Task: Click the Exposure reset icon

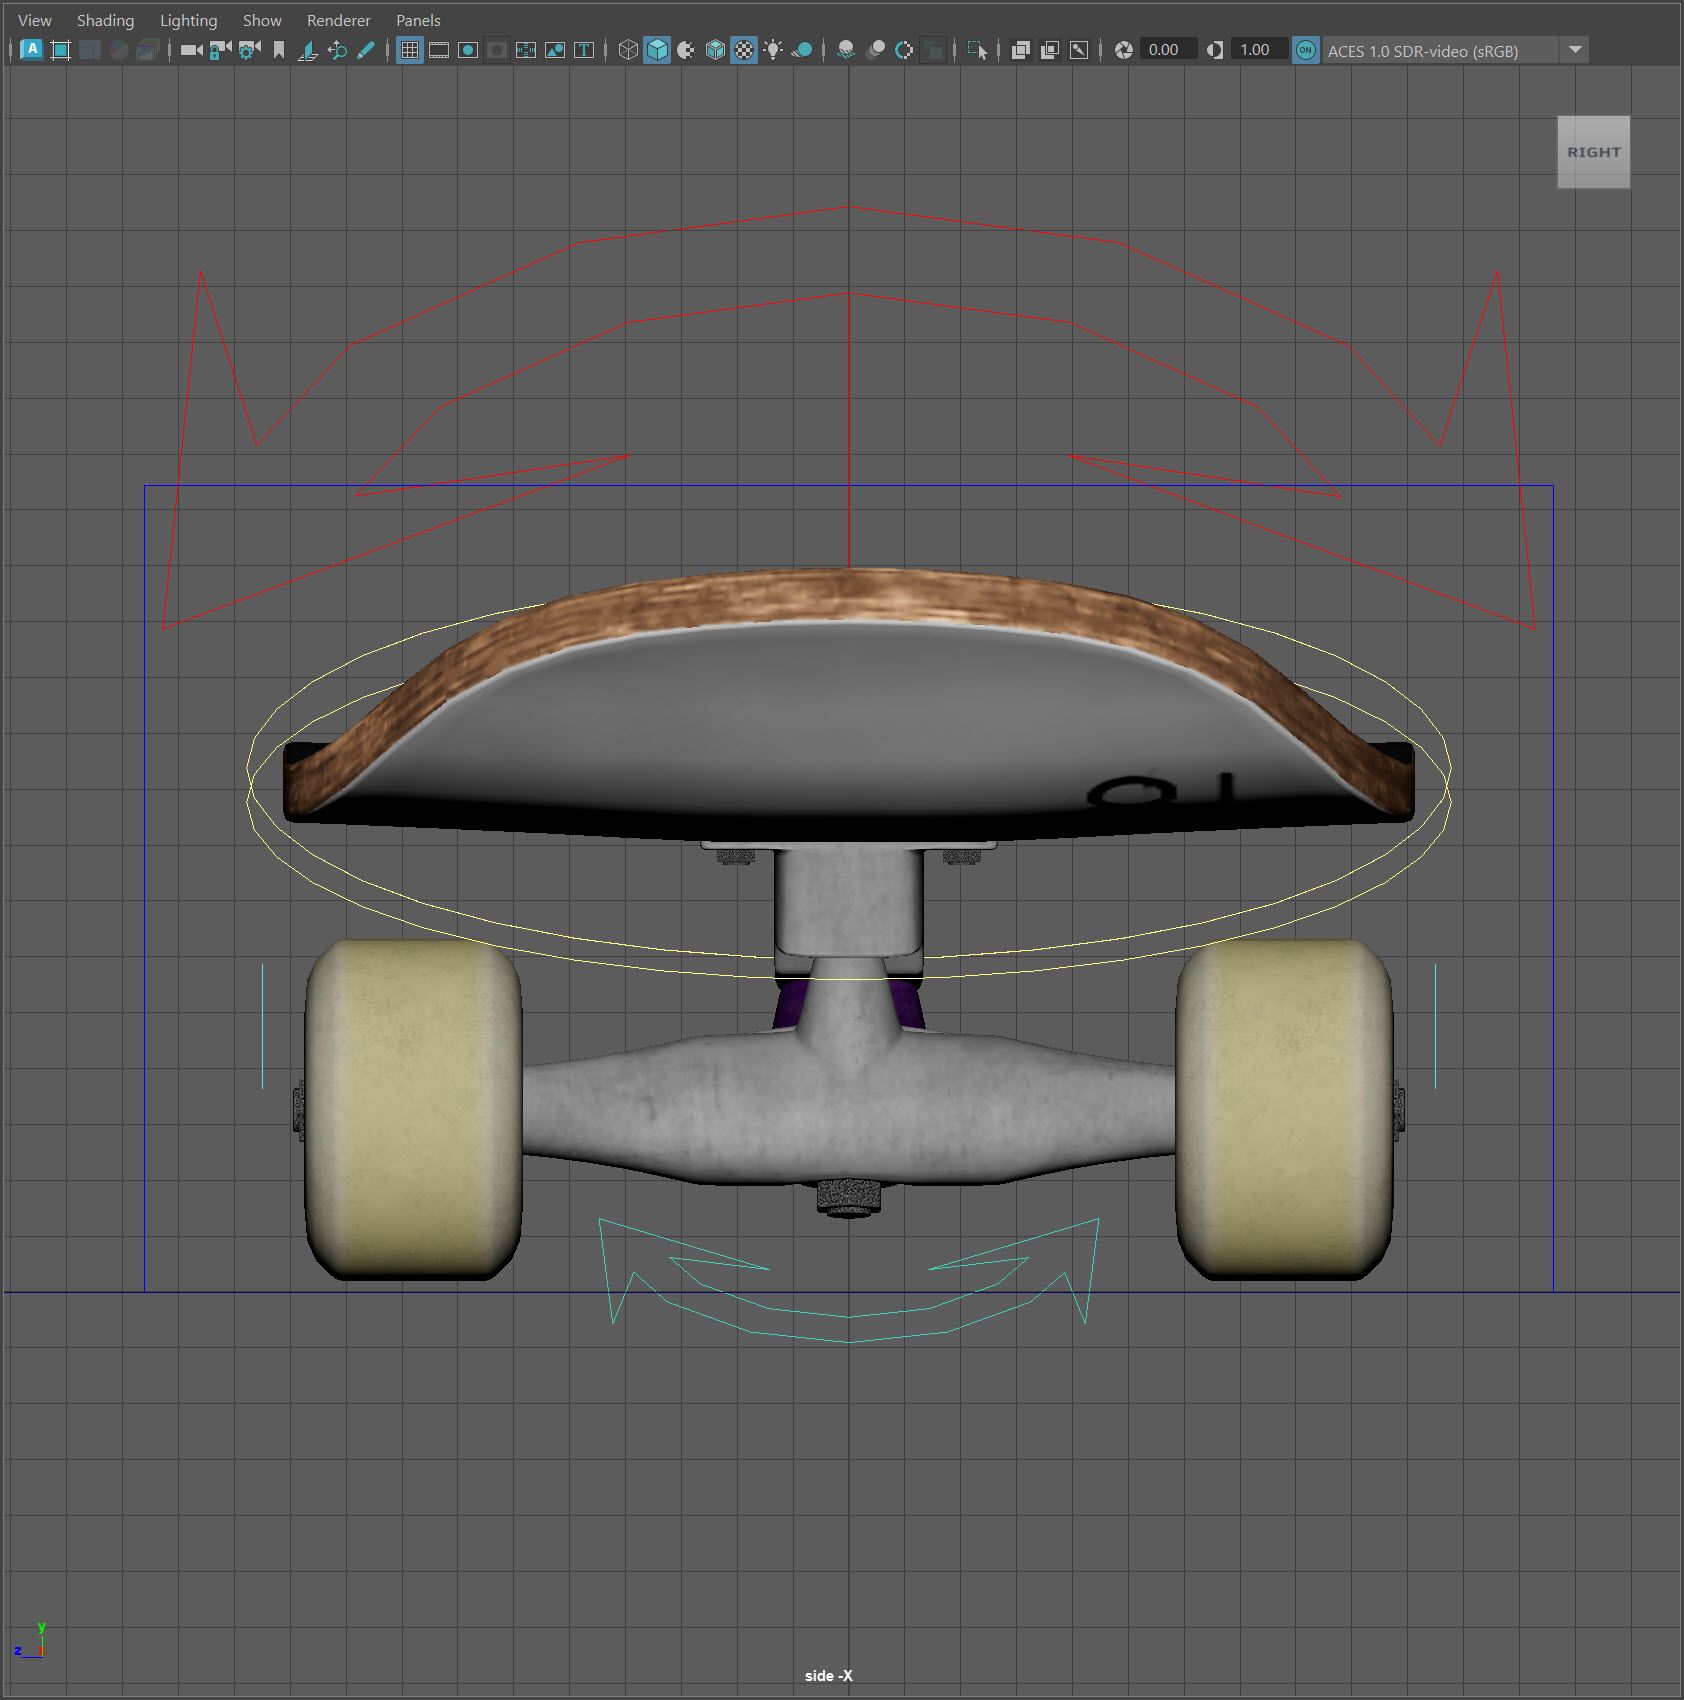Action: pos(1123,50)
